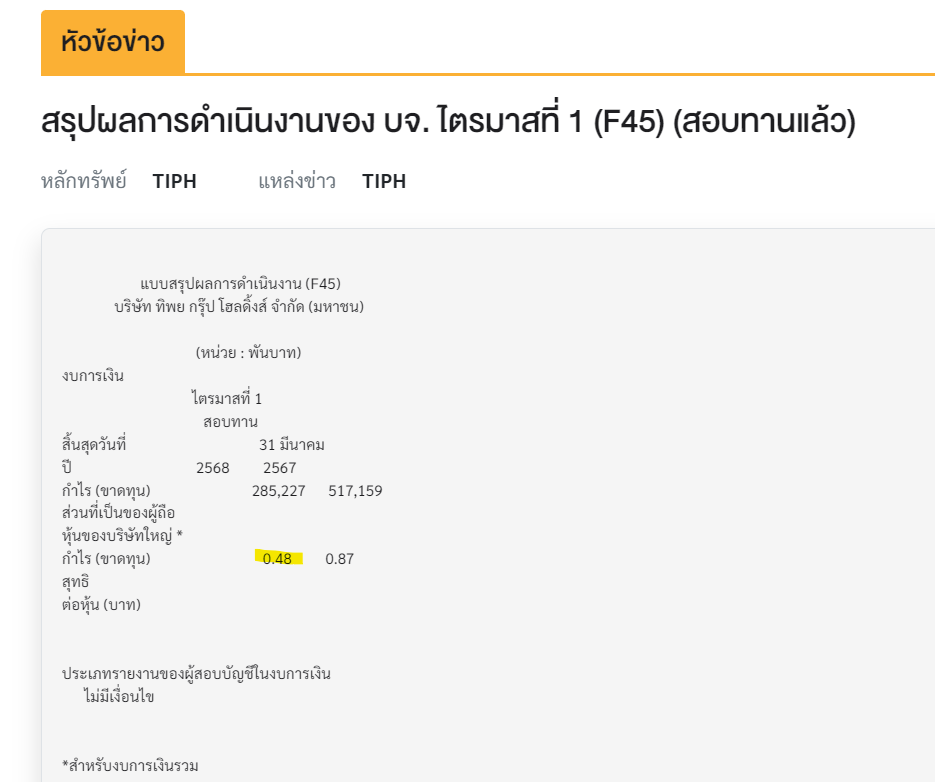Click the ไม่มีเงื่อนไข text

click(x=119, y=696)
